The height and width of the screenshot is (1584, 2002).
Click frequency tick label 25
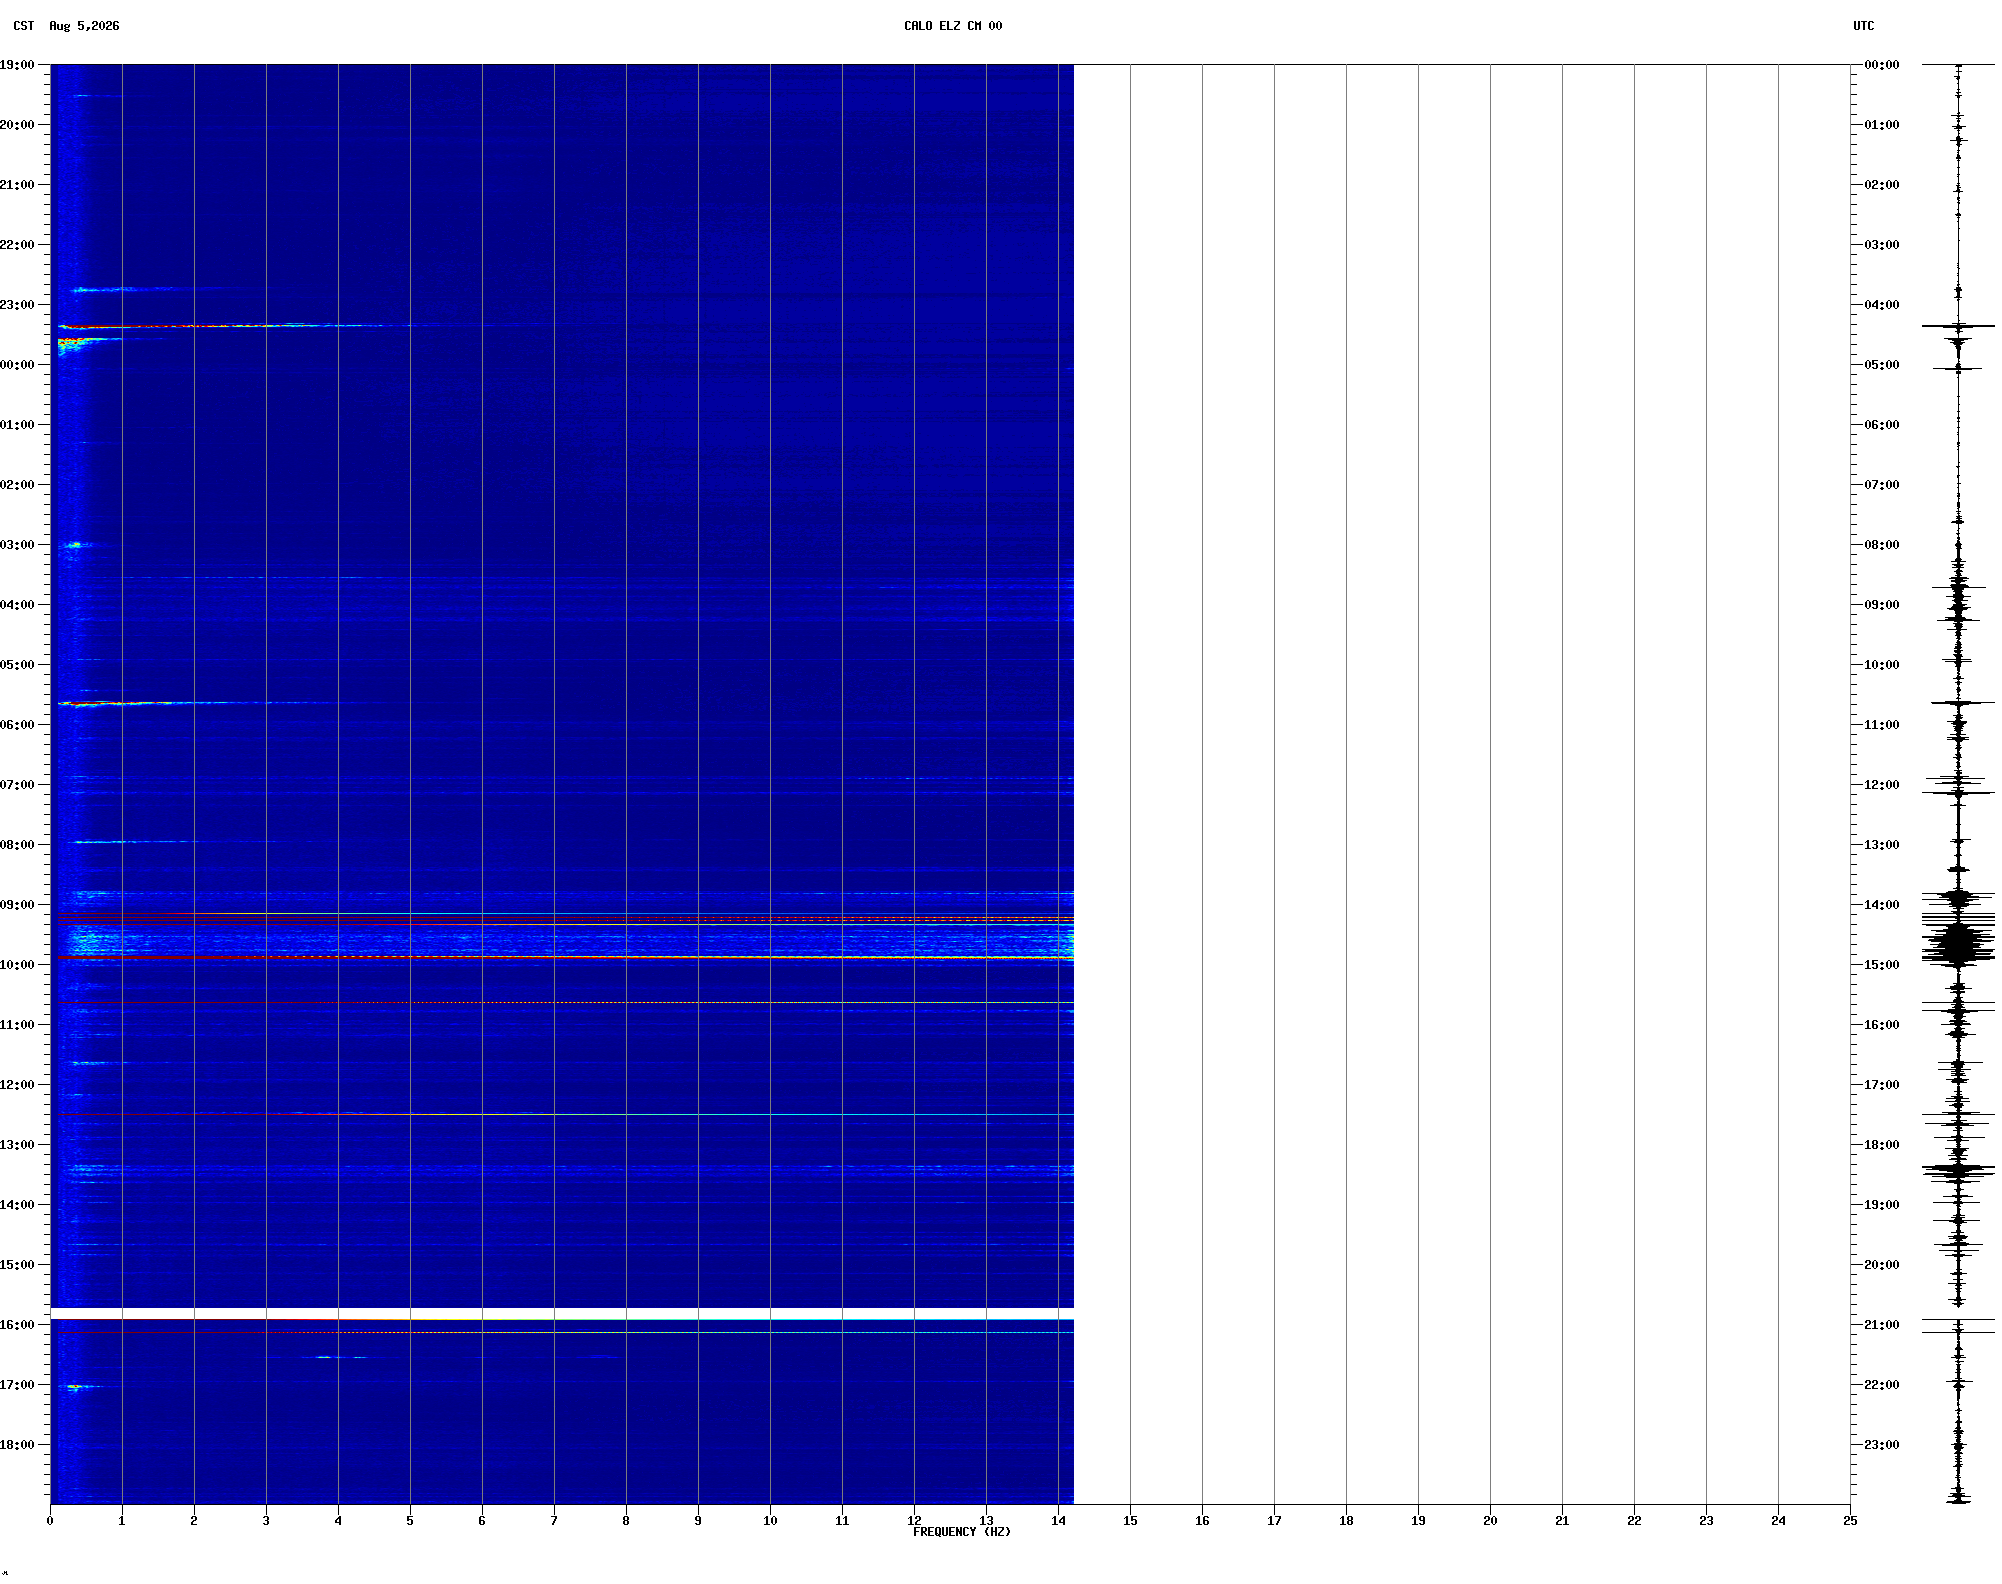coord(1850,1521)
